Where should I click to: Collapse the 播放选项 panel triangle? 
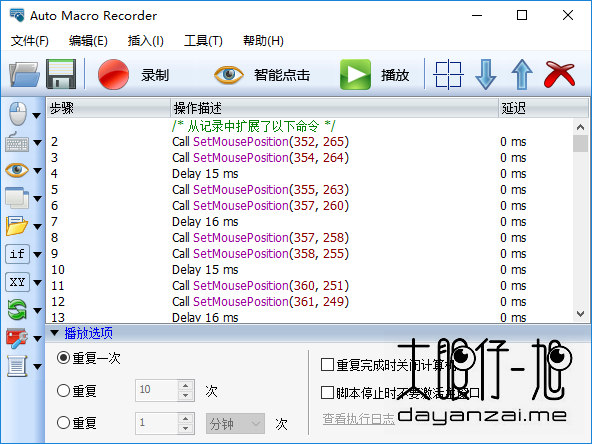pos(55,333)
